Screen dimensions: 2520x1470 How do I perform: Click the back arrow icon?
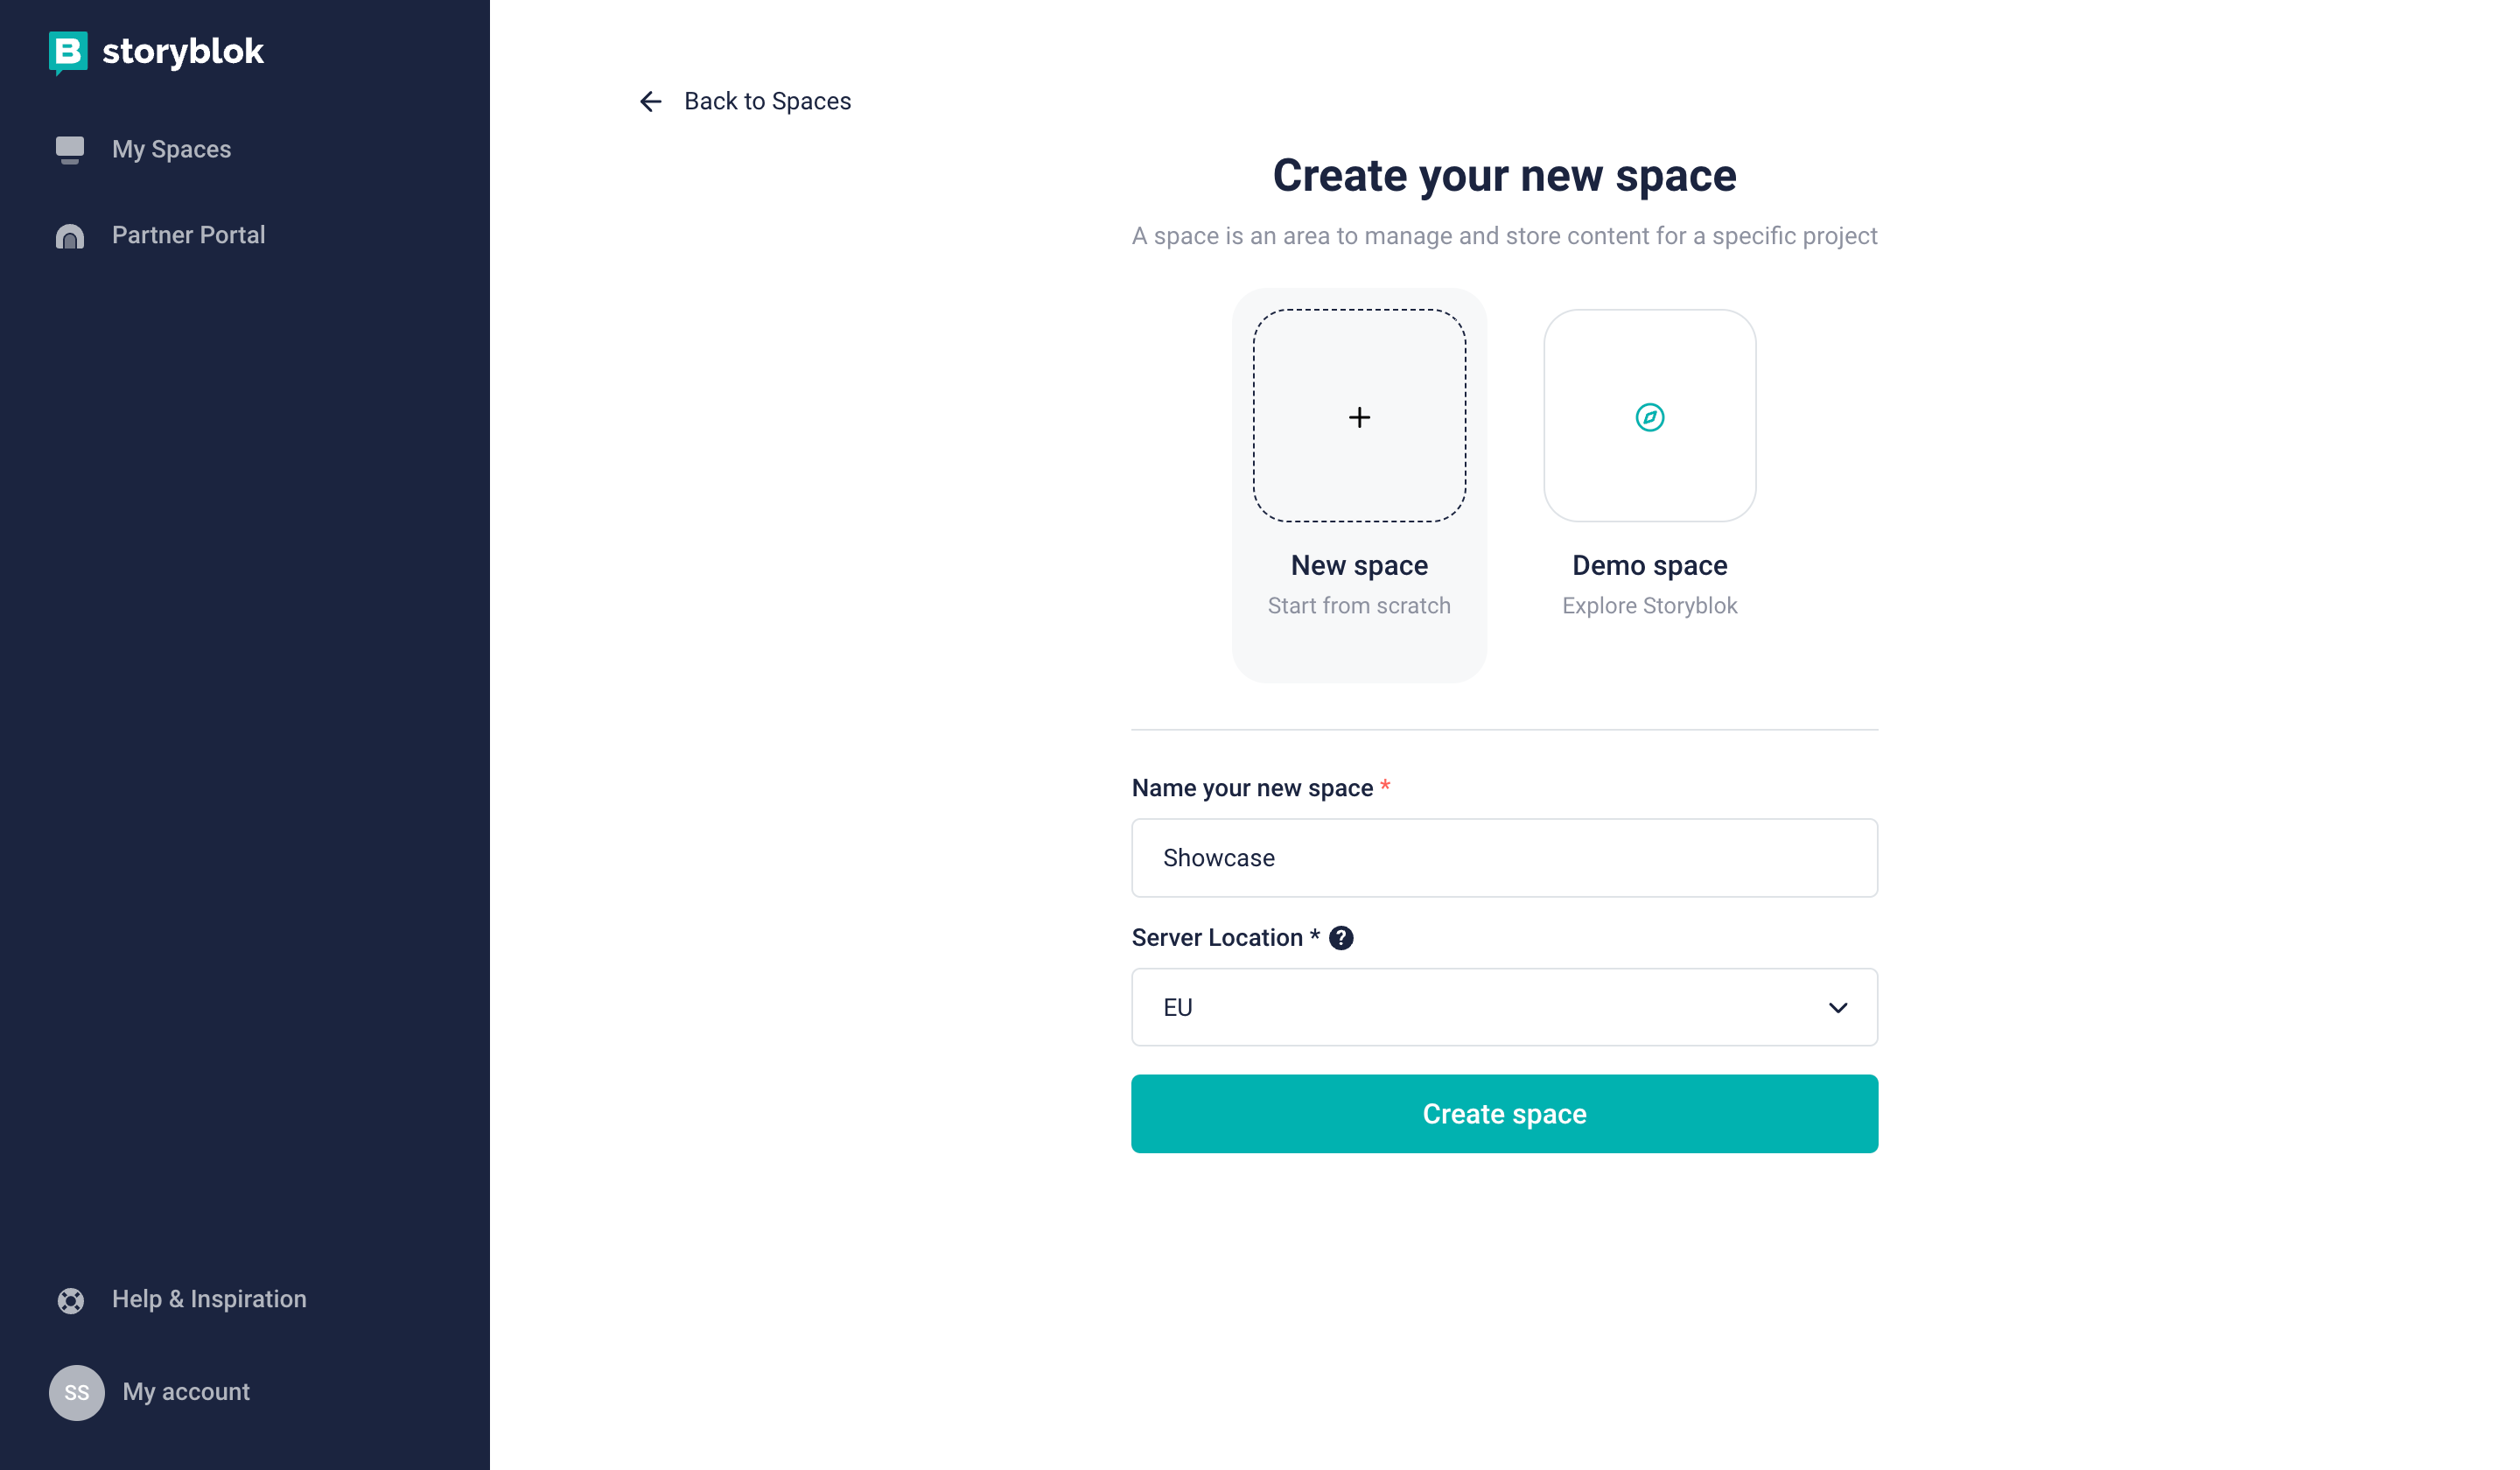point(651,102)
